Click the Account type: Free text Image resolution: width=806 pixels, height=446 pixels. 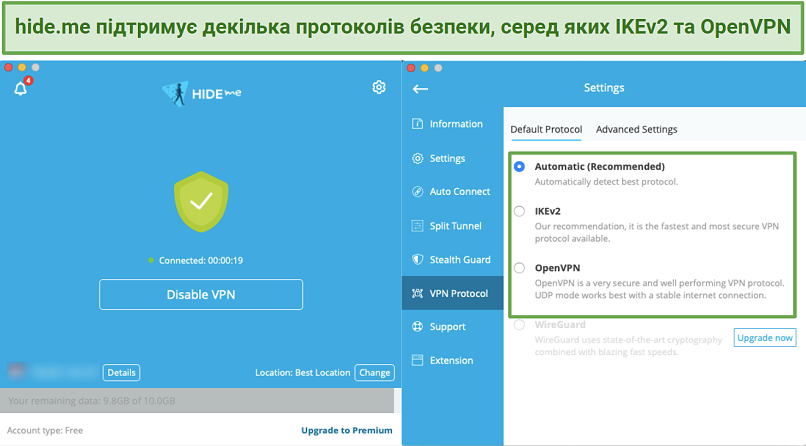[45, 431]
